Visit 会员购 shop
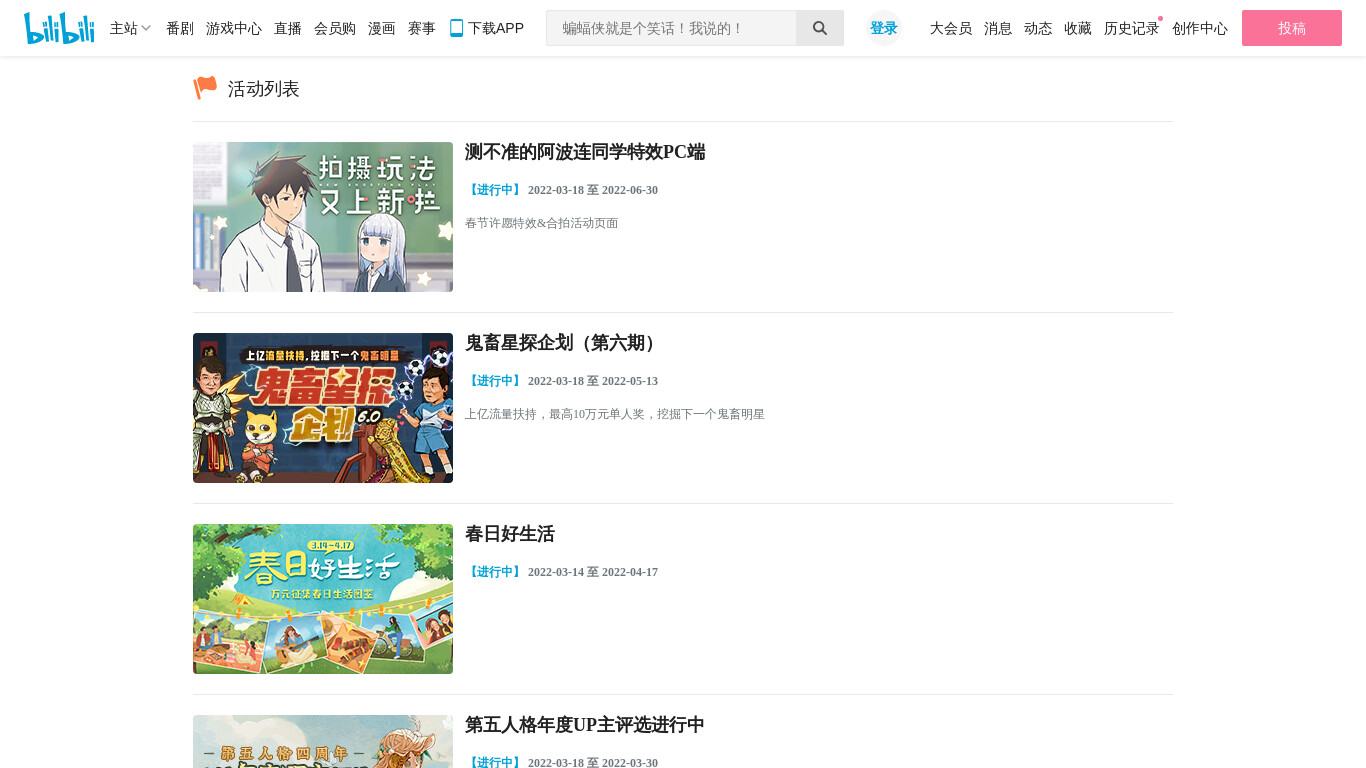 (335, 28)
